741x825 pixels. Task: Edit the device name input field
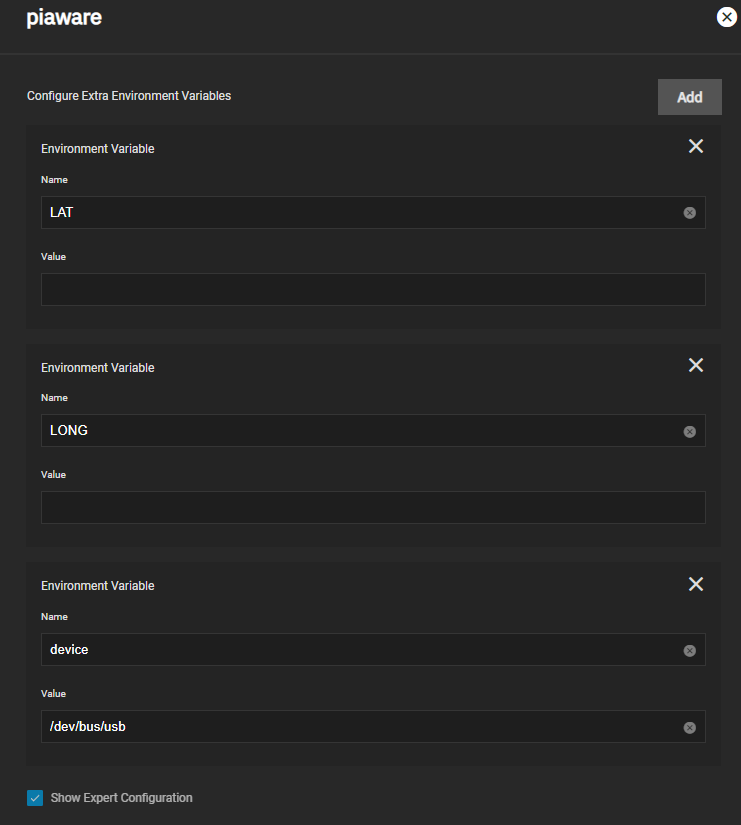363,649
